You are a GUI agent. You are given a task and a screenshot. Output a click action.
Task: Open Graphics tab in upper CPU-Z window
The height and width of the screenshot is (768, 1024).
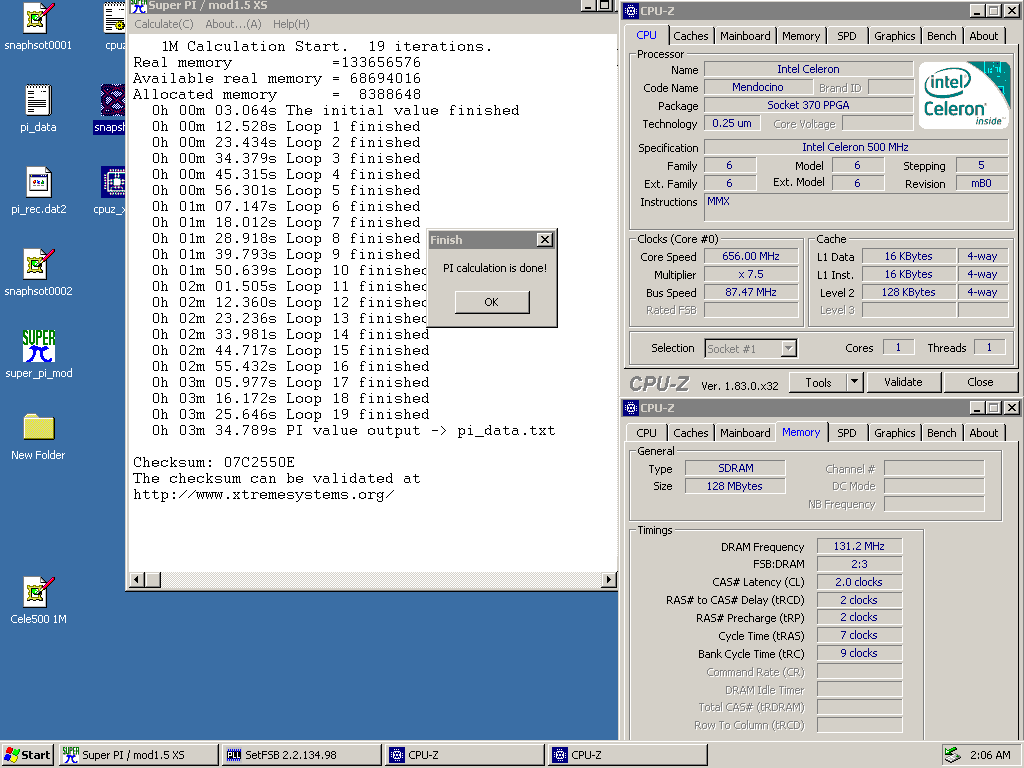click(x=895, y=36)
